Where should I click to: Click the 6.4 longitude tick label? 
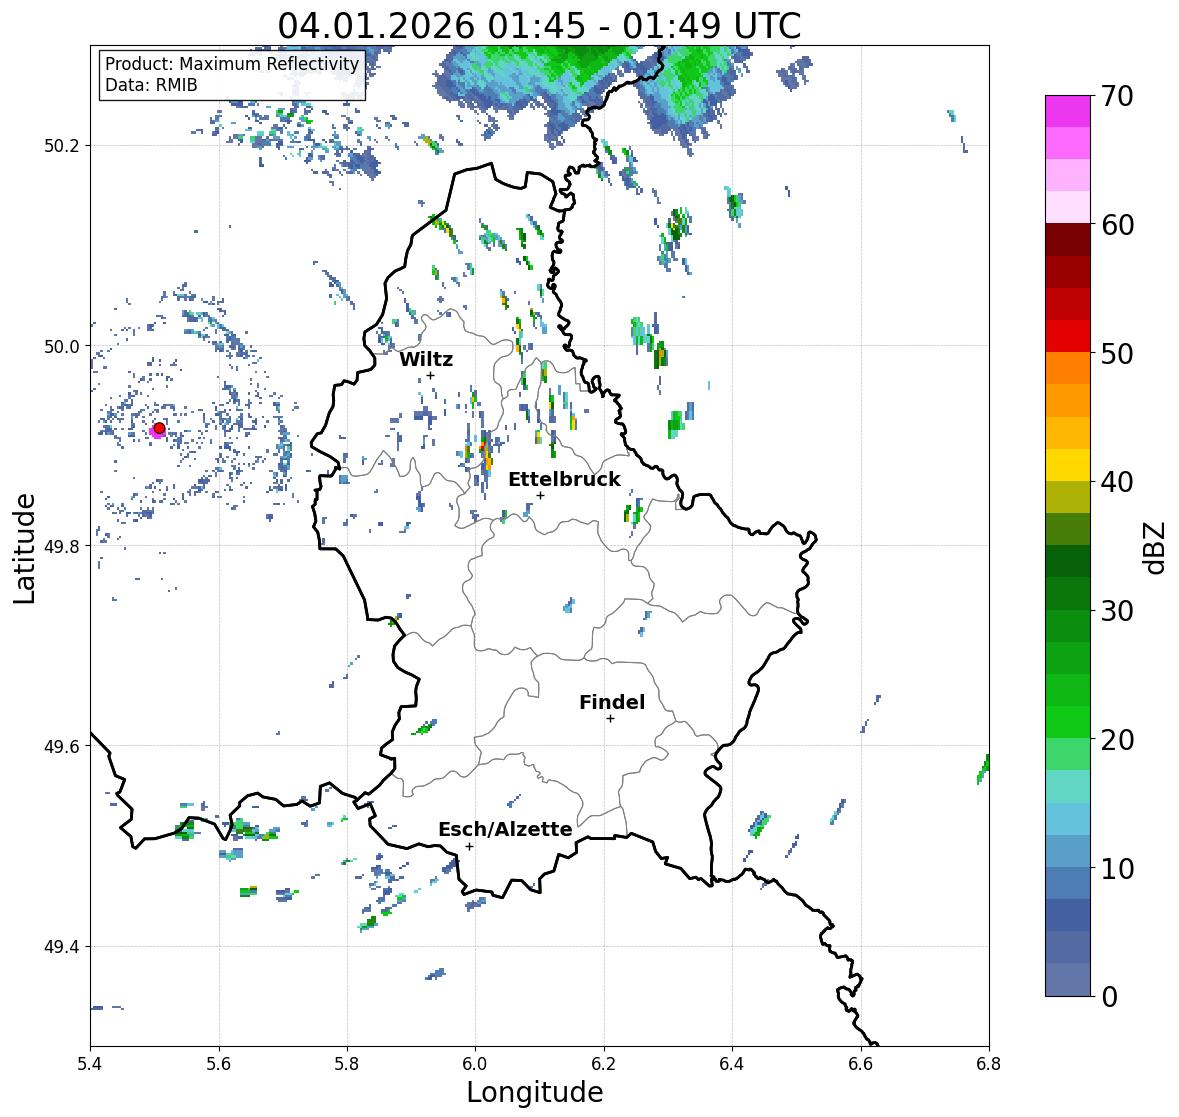[732, 1064]
